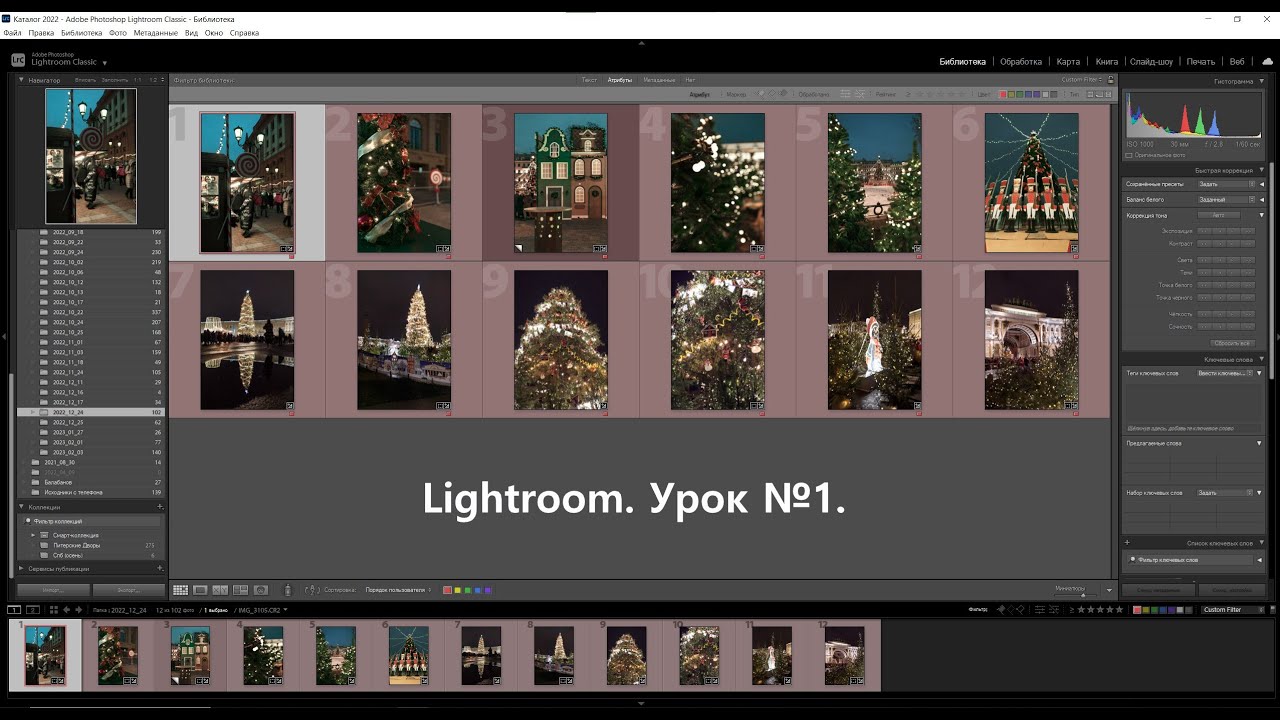Toggle Оригинальное фото checkbox
The image size is (1280, 720).
pos(1130,155)
